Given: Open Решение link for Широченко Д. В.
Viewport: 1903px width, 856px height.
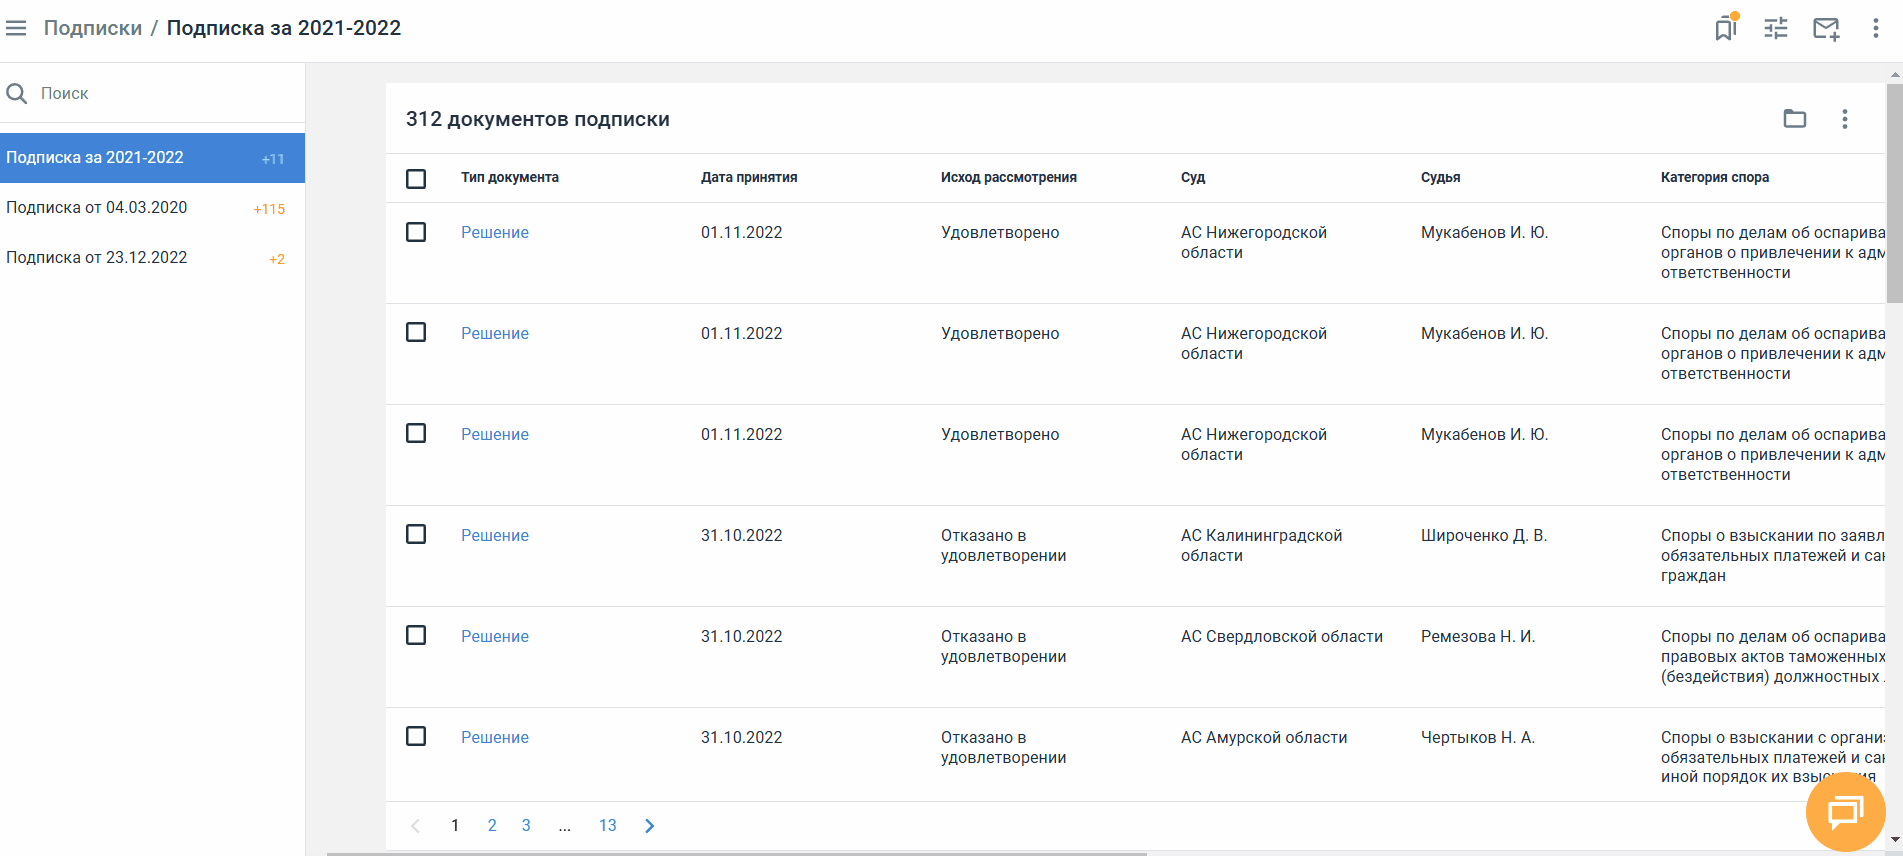Looking at the screenshot, I should (495, 535).
